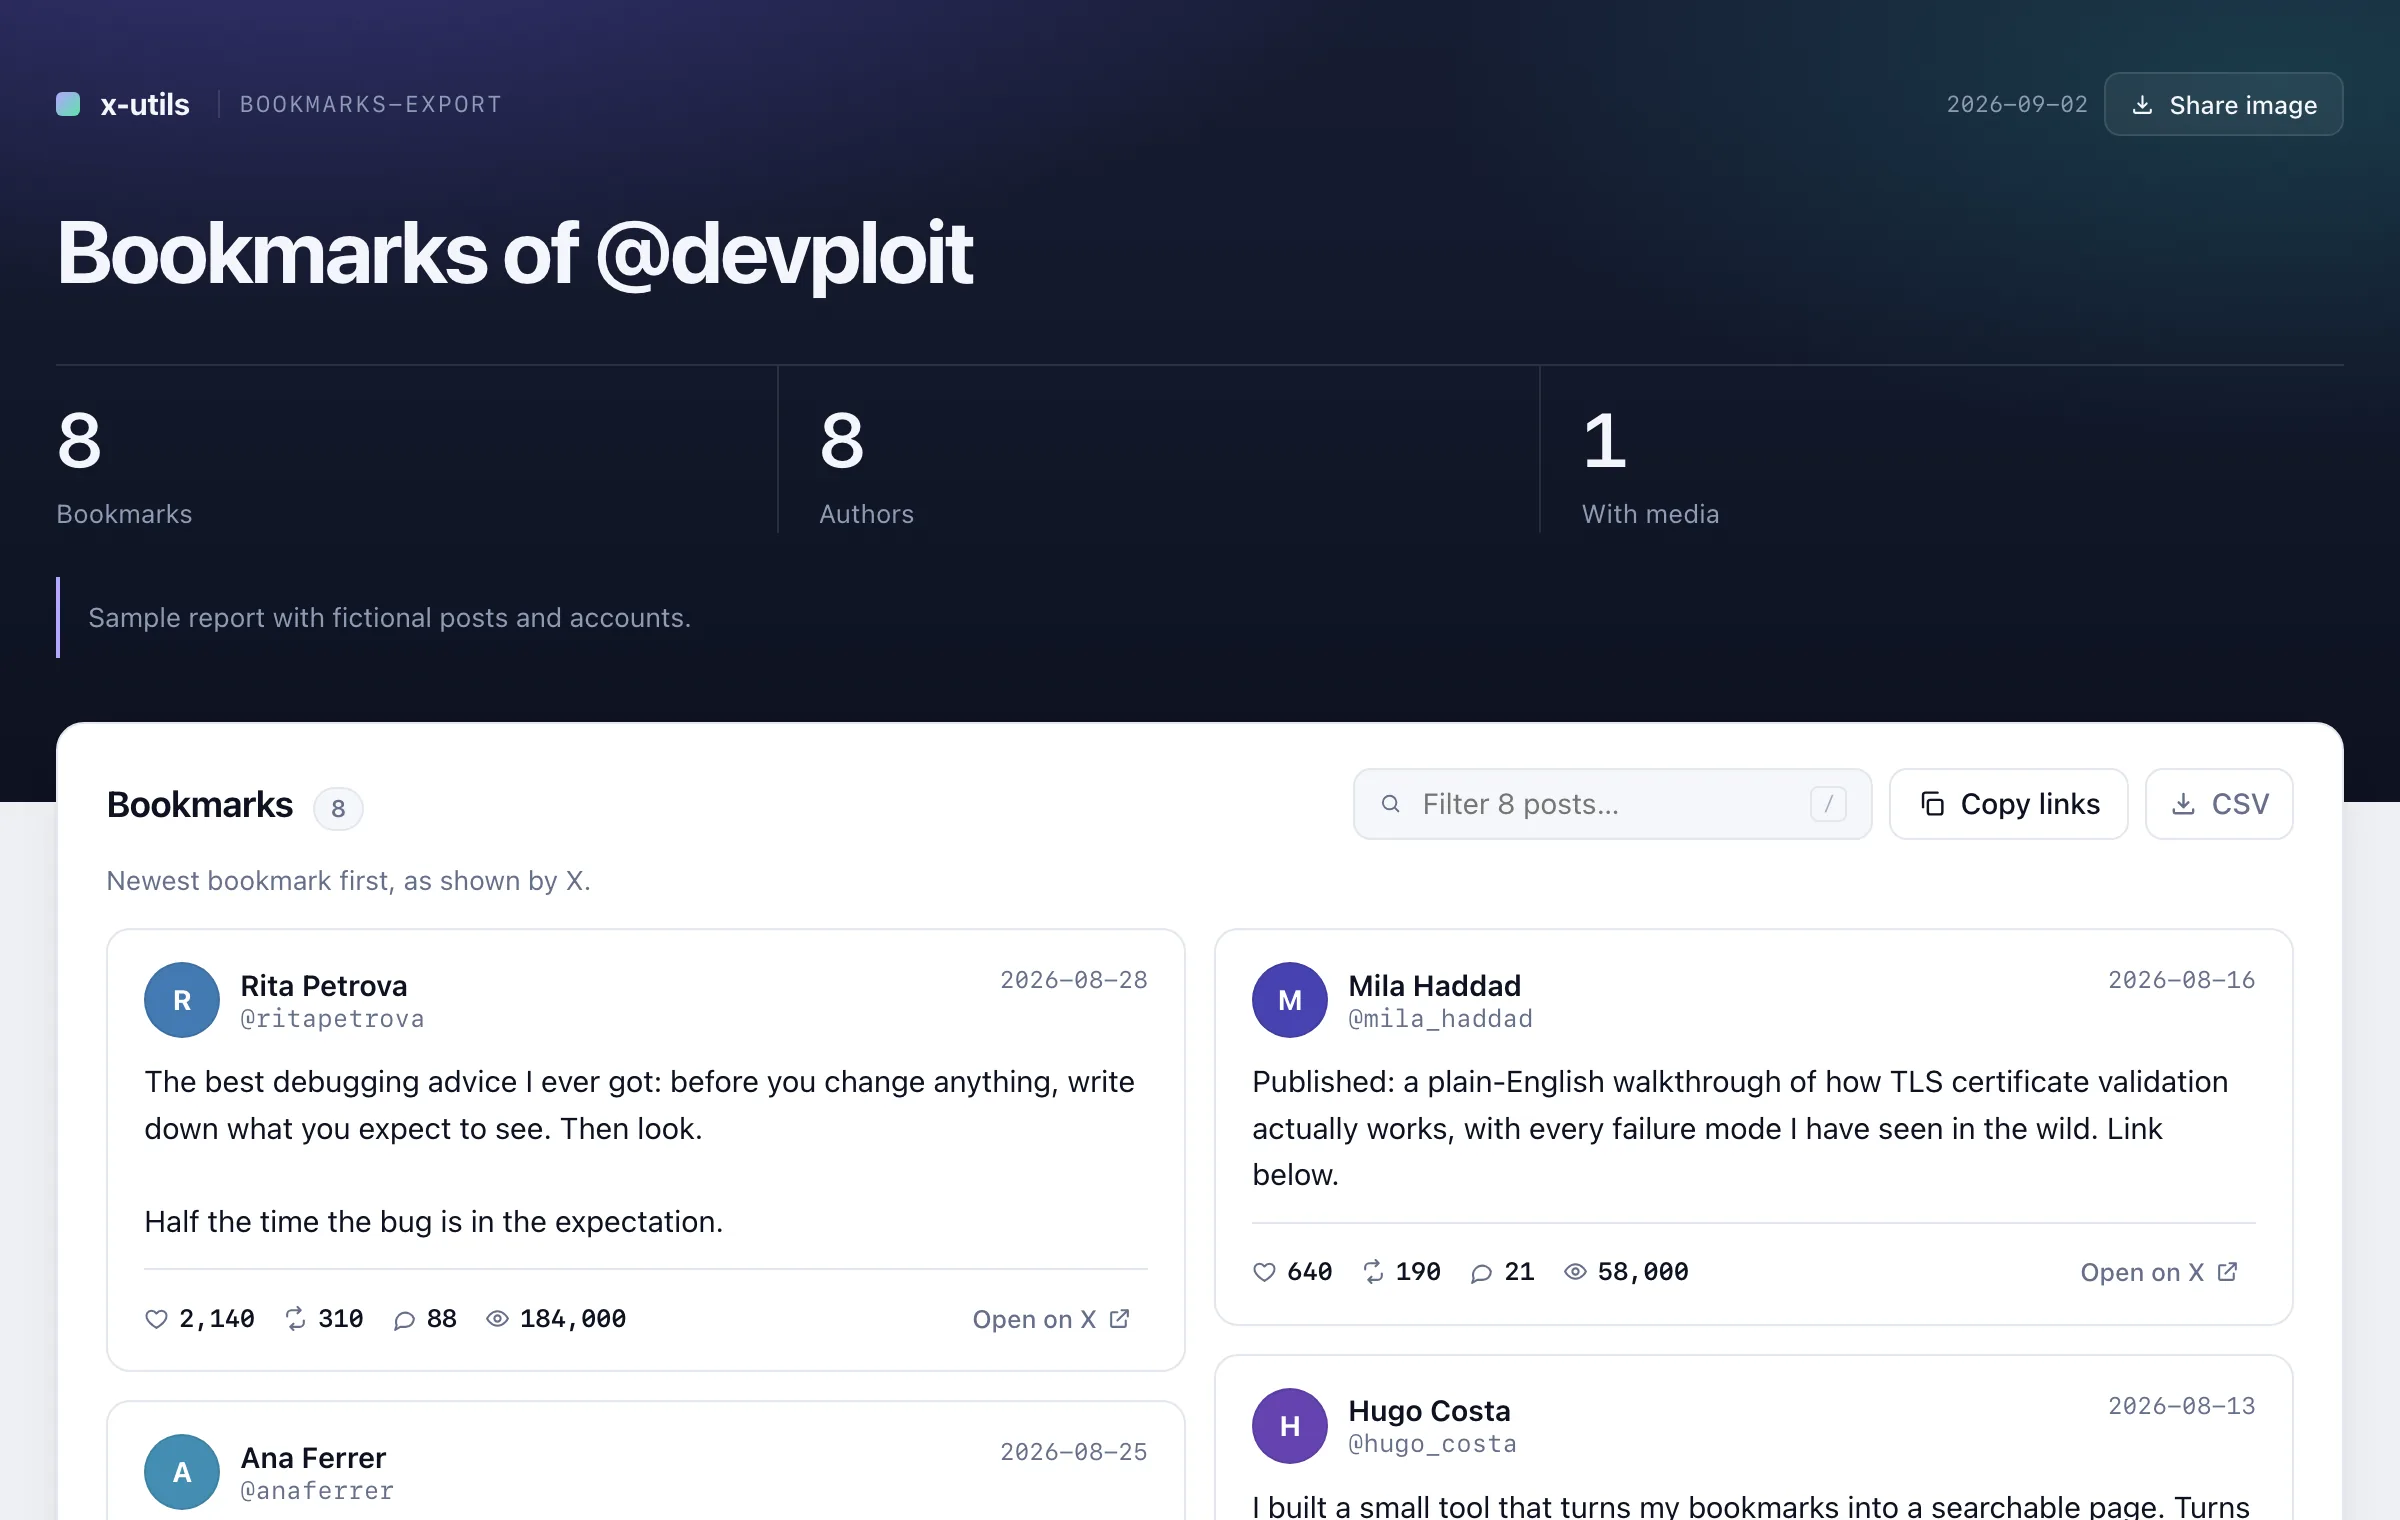The width and height of the screenshot is (2400, 1520).
Task: Click the Share image button
Action: coord(2223,104)
